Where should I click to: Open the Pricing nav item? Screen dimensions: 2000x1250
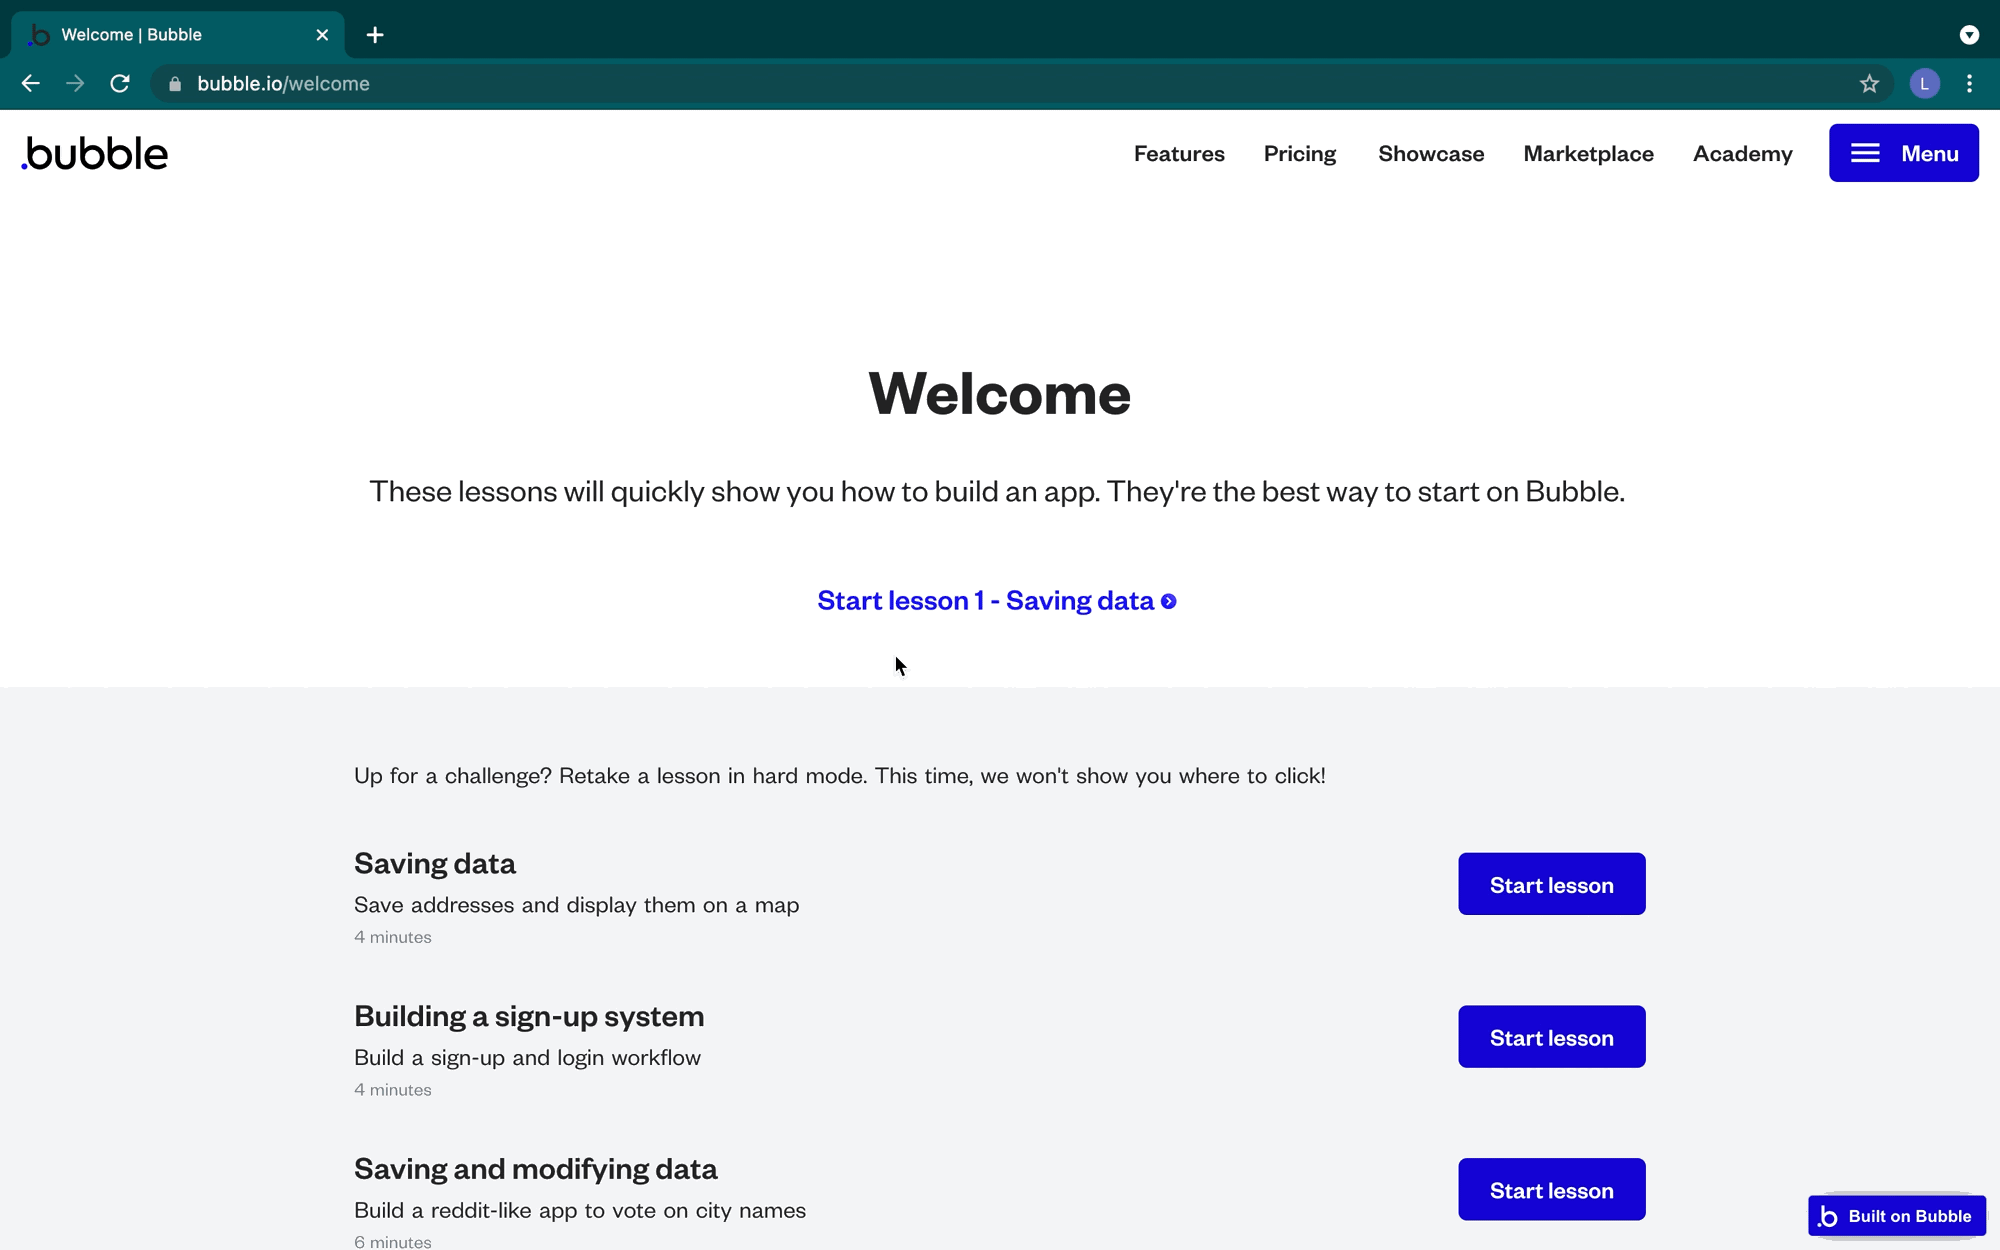[x=1300, y=153]
